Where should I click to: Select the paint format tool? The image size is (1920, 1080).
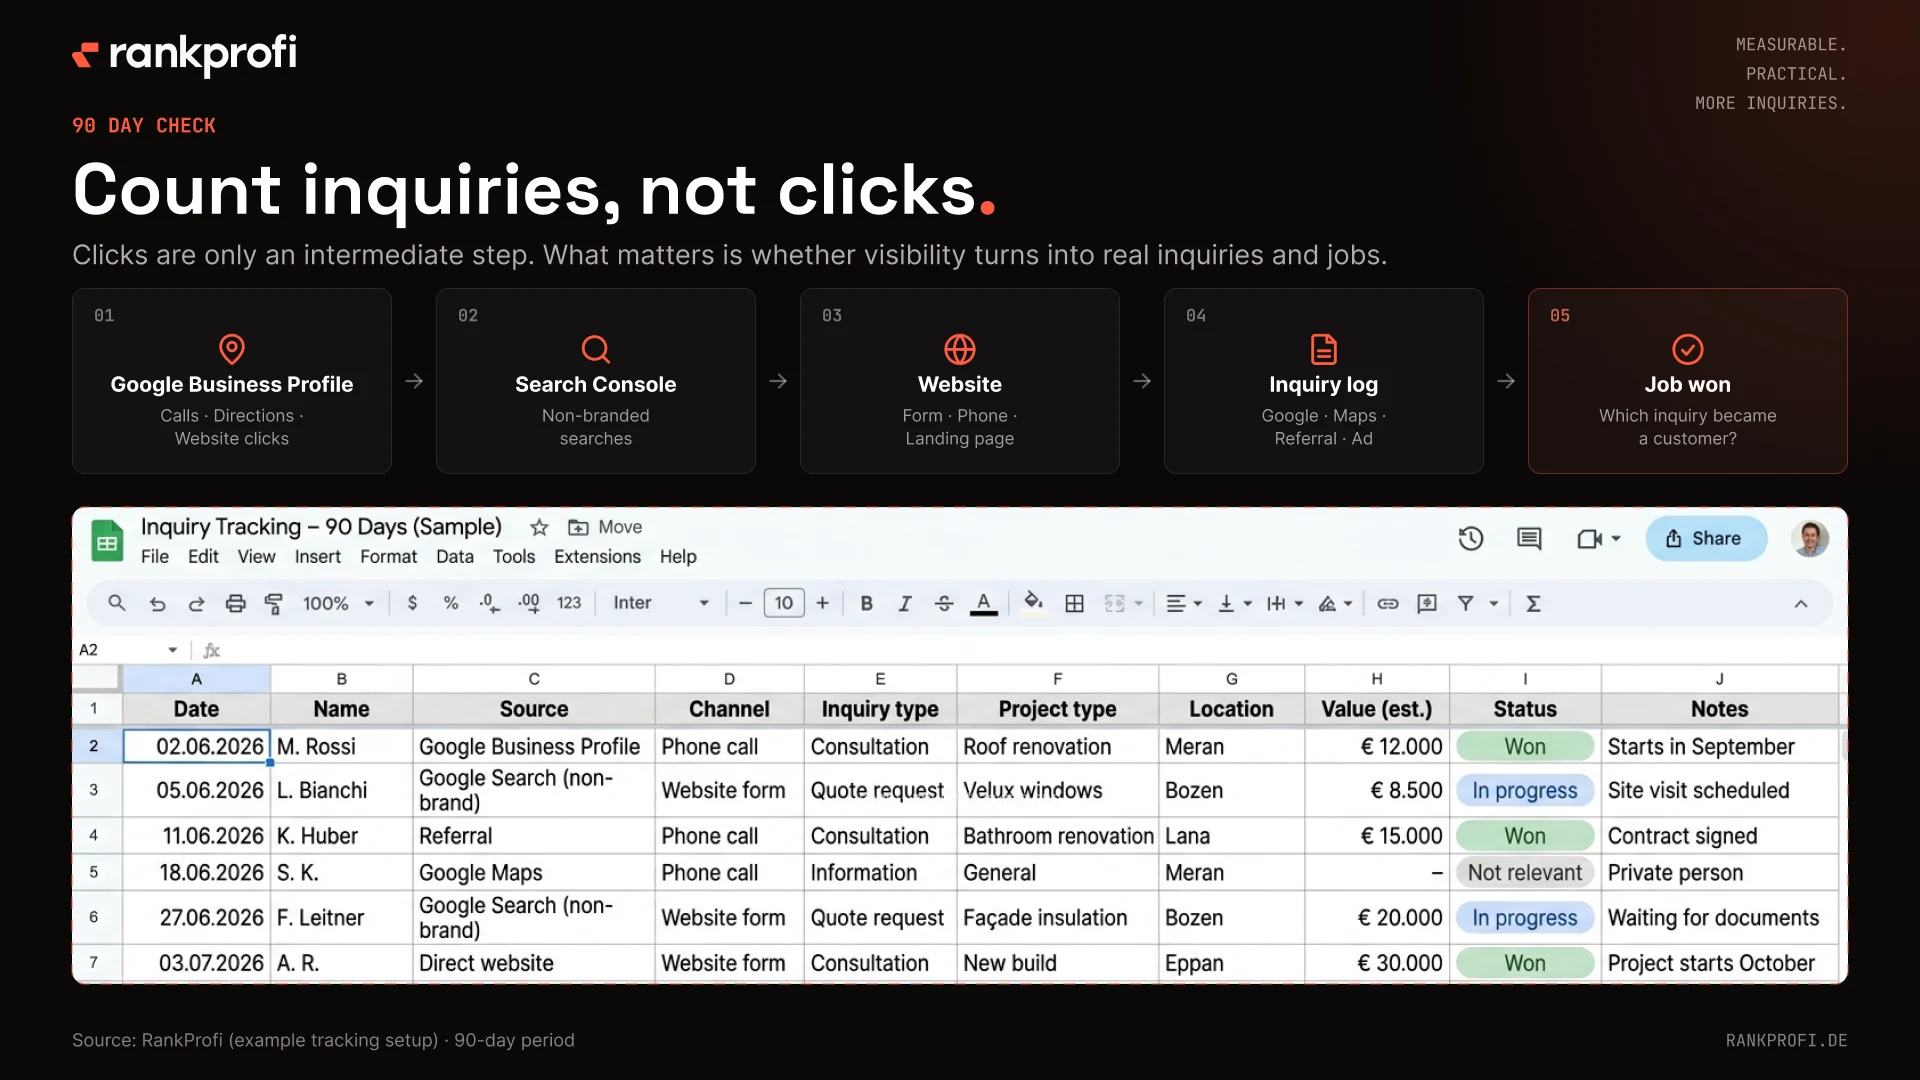point(273,603)
